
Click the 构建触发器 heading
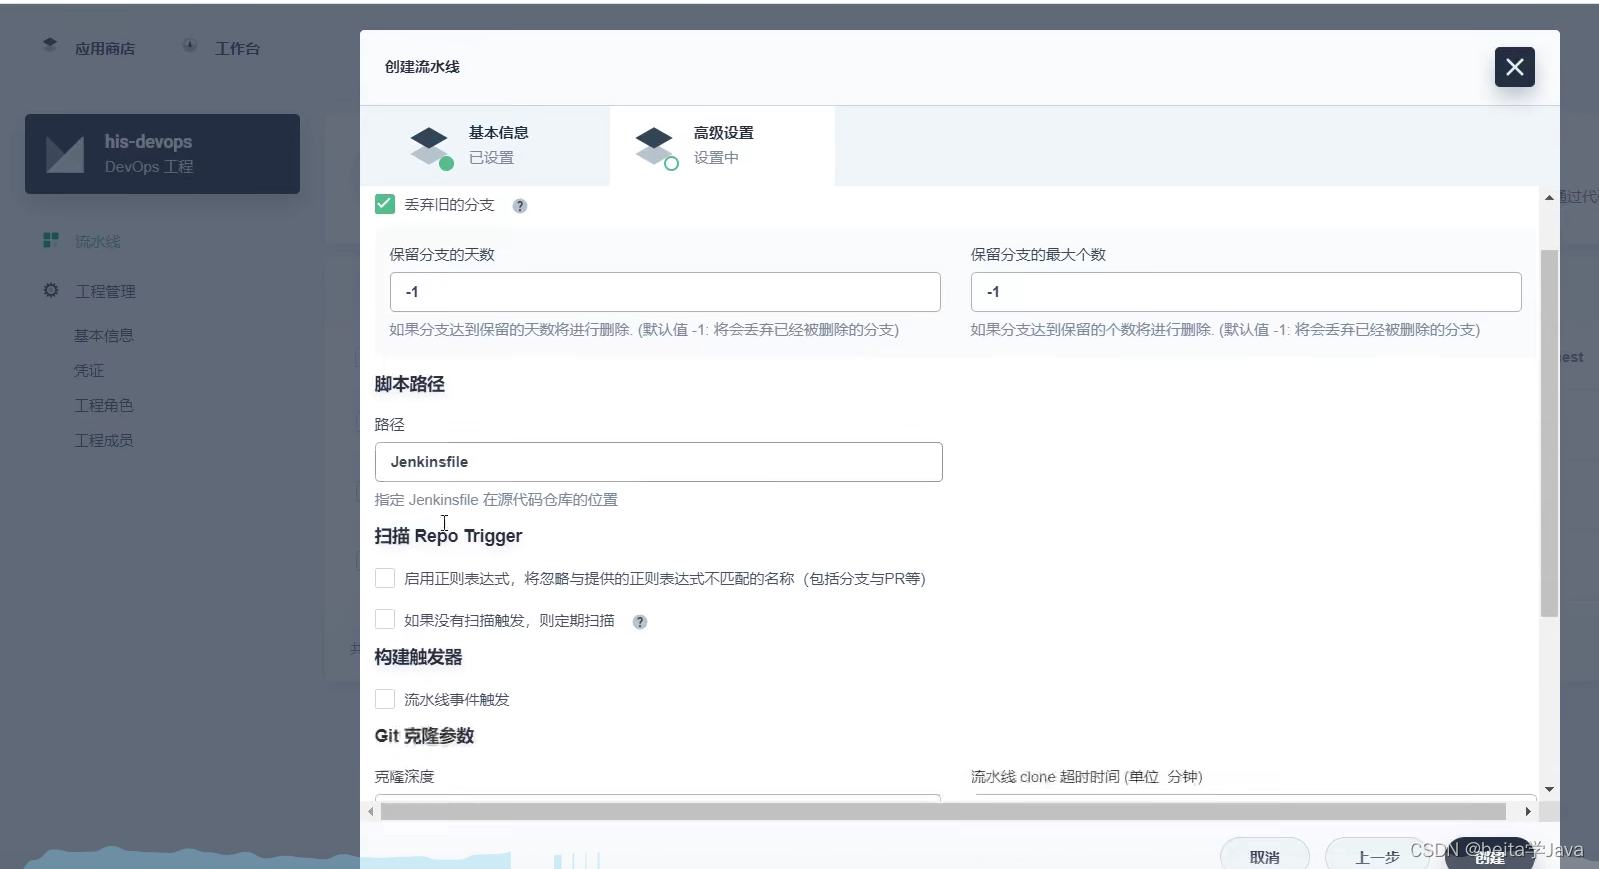pos(419,657)
